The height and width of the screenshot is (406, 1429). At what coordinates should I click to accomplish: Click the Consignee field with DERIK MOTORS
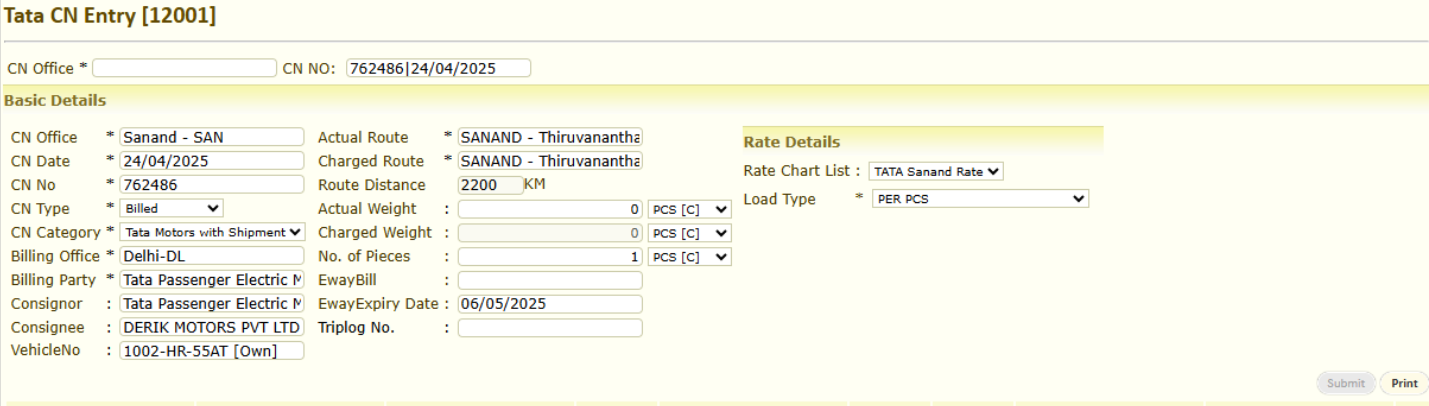211,327
